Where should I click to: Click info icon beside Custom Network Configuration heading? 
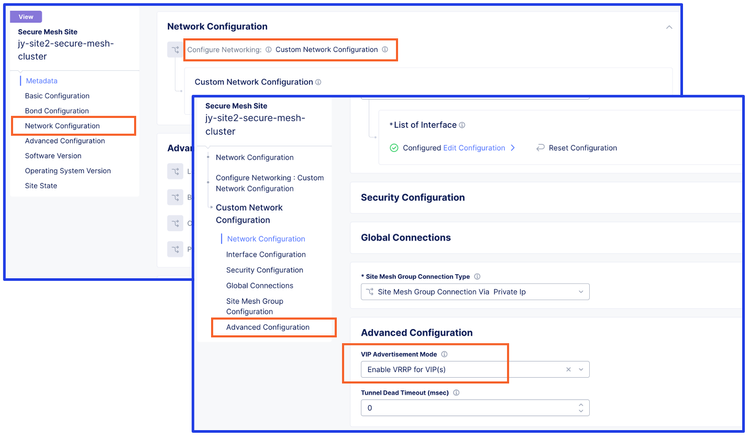tap(319, 82)
